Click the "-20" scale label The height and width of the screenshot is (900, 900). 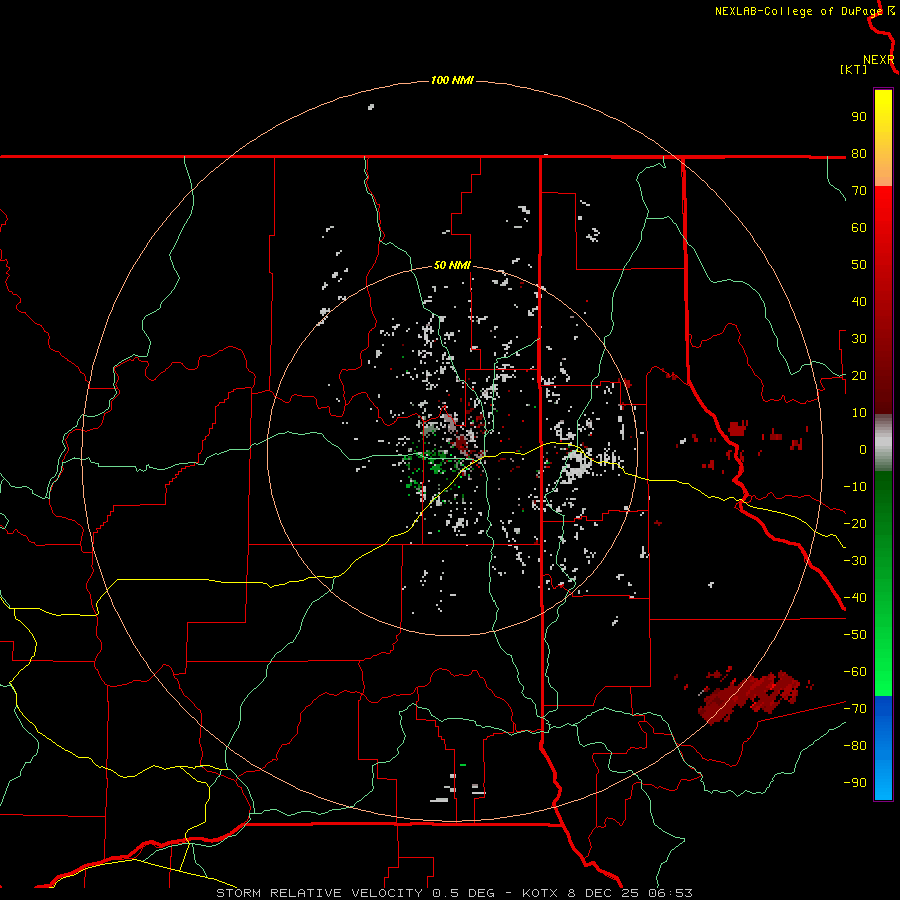point(855,524)
